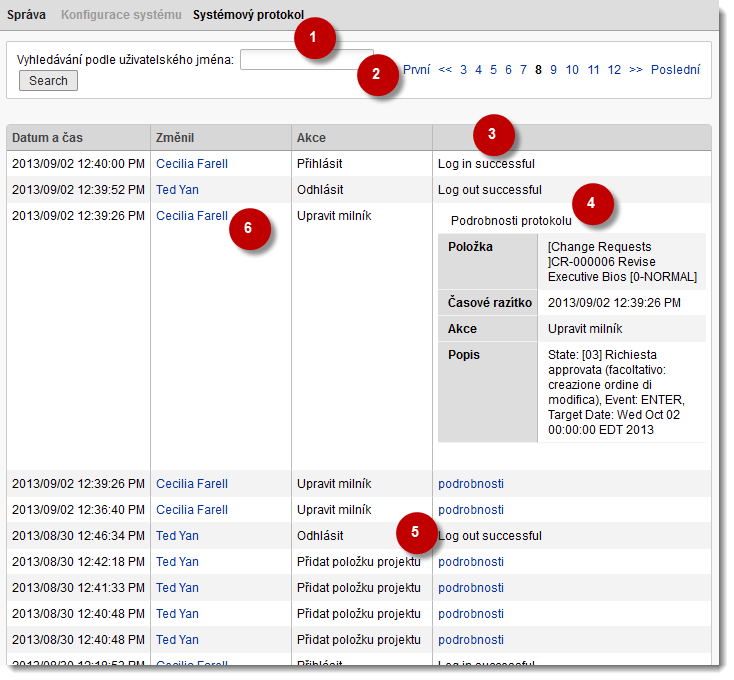Viewport: 734px width, 680px height.
Task: Open page 3 of the log
Action: coord(463,70)
